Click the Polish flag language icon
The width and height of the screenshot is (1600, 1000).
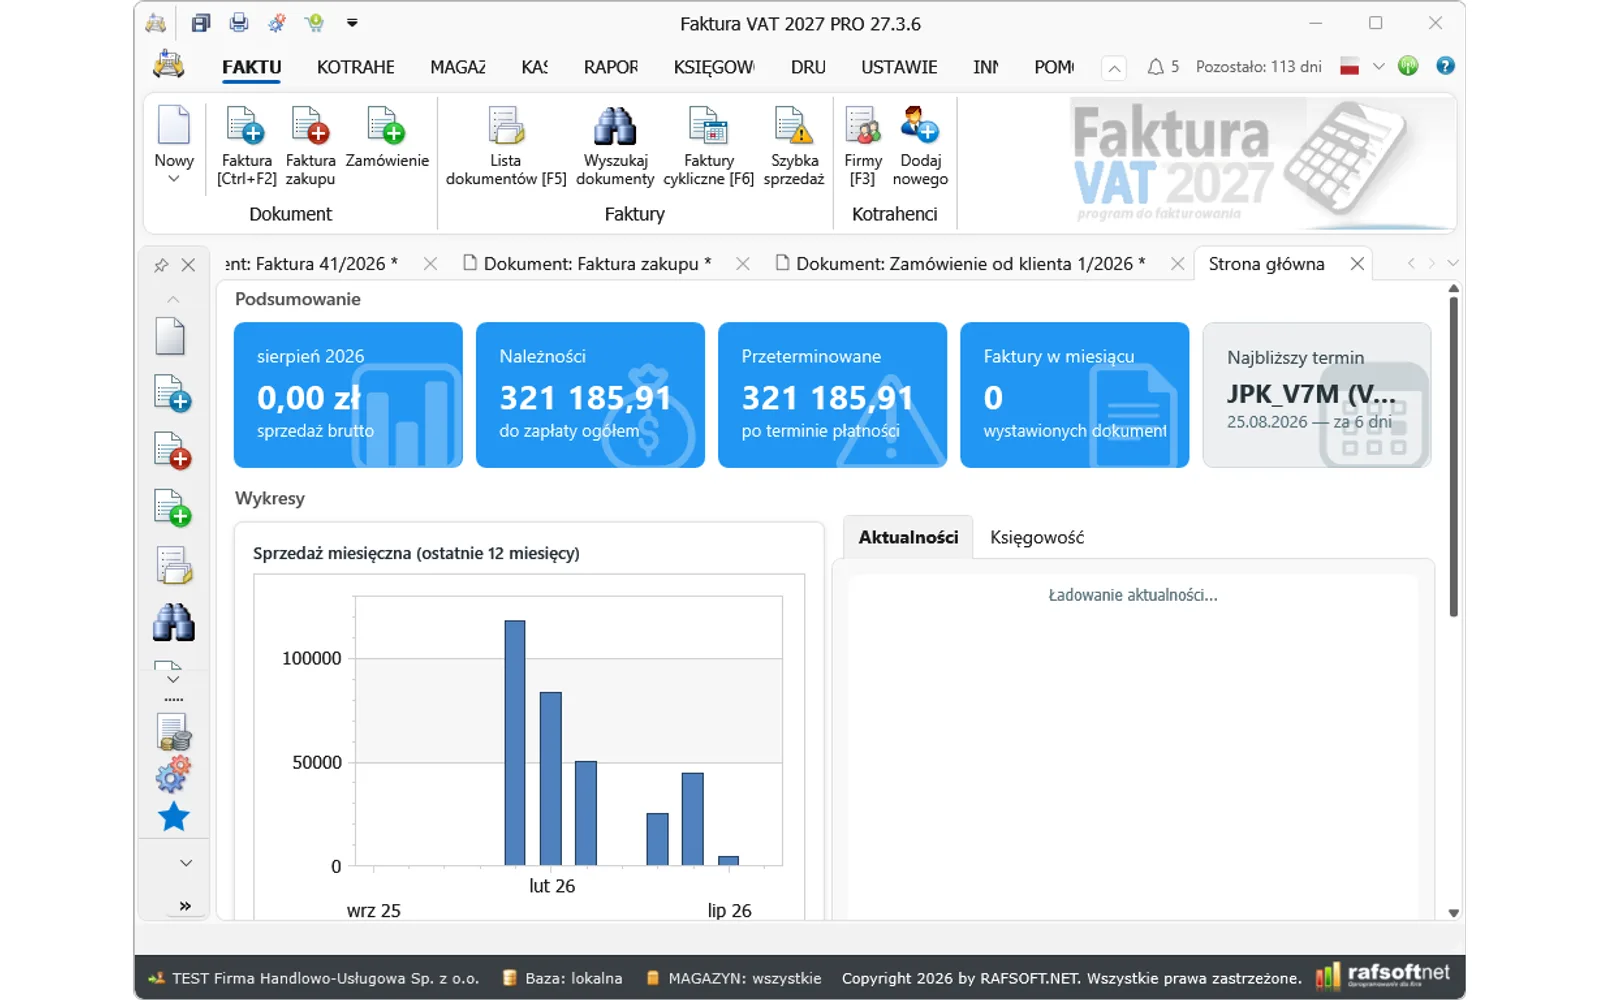coord(1350,67)
